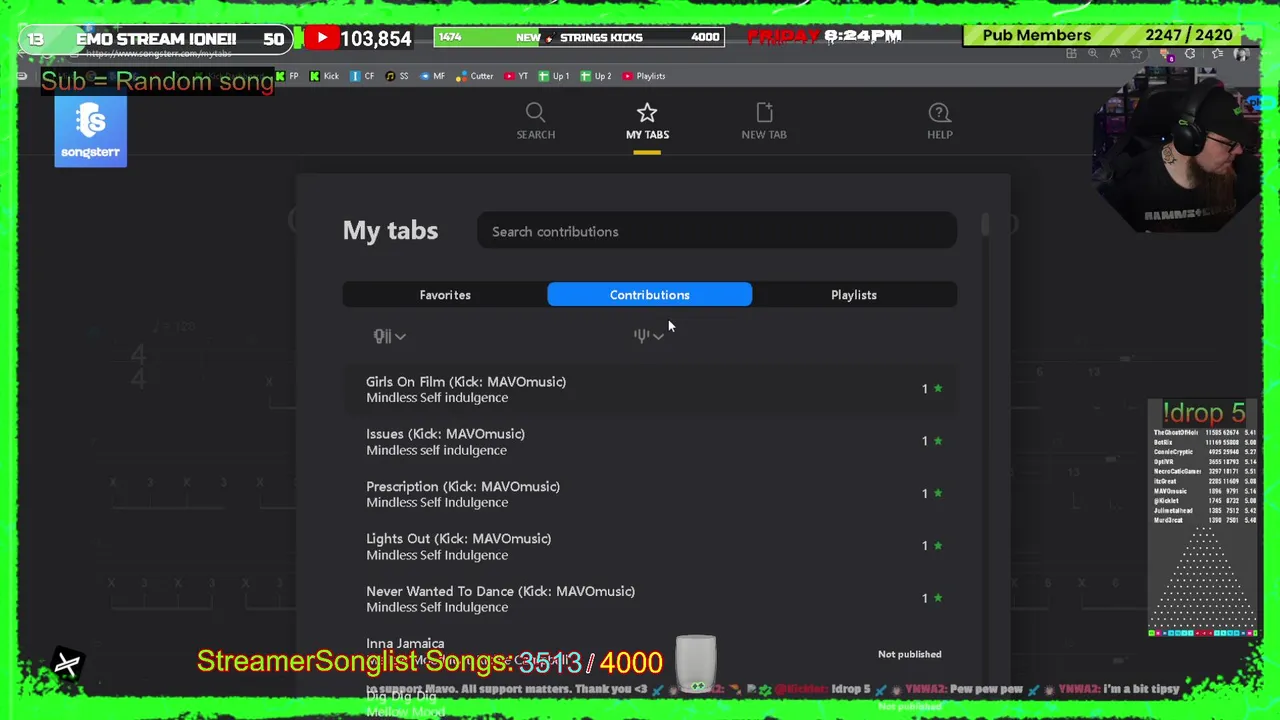Open the Cutter bookmark
Viewport: 1280px width, 720px height.
(474, 76)
